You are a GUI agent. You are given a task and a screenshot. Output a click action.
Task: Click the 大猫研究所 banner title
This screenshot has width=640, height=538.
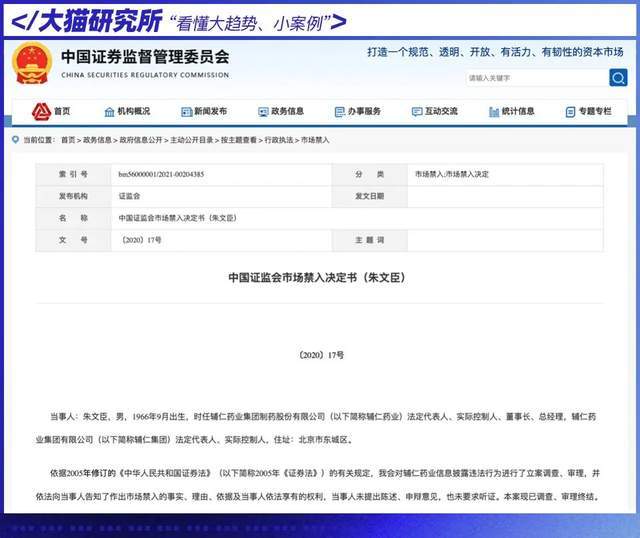tap(100, 21)
